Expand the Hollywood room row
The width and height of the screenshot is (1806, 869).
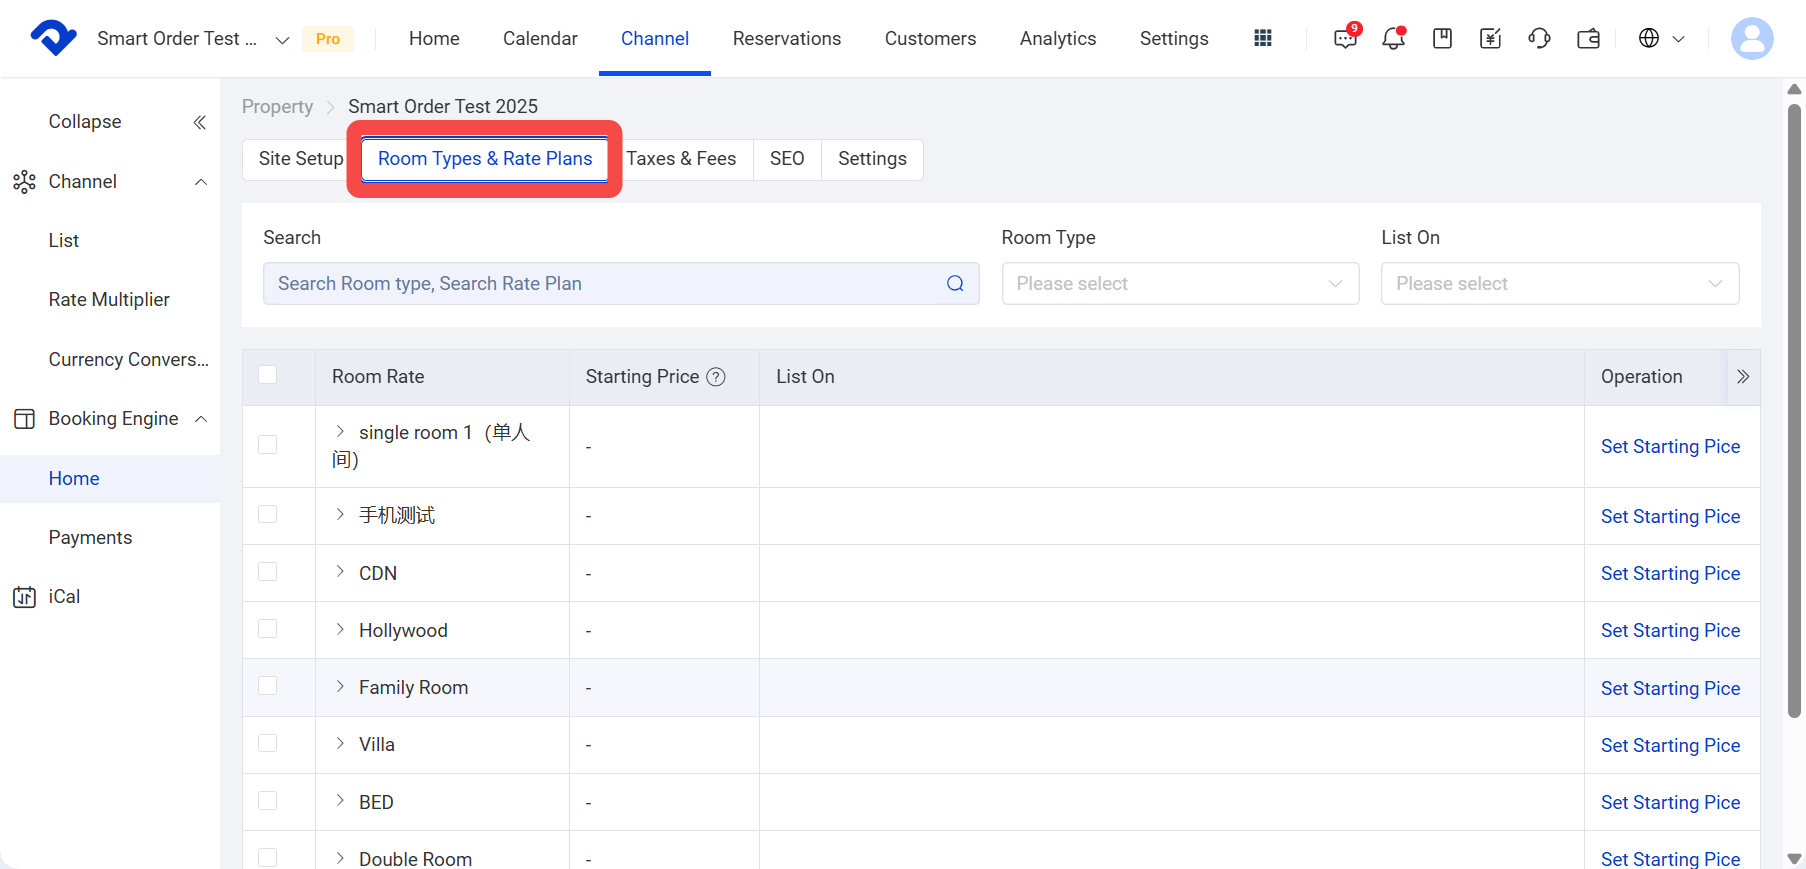tap(340, 629)
